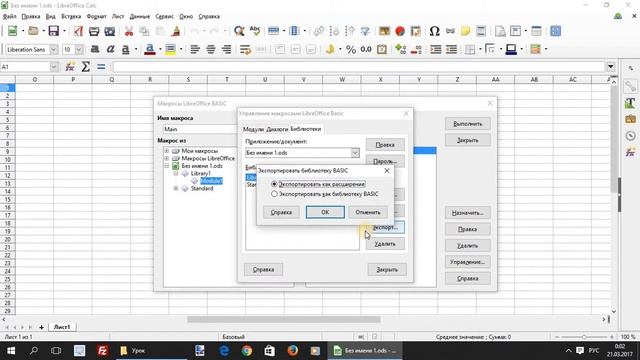Image resolution: width=640 pixels, height=360 pixels.
Task: Switch to the Модули tab
Action: [x=253, y=129]
